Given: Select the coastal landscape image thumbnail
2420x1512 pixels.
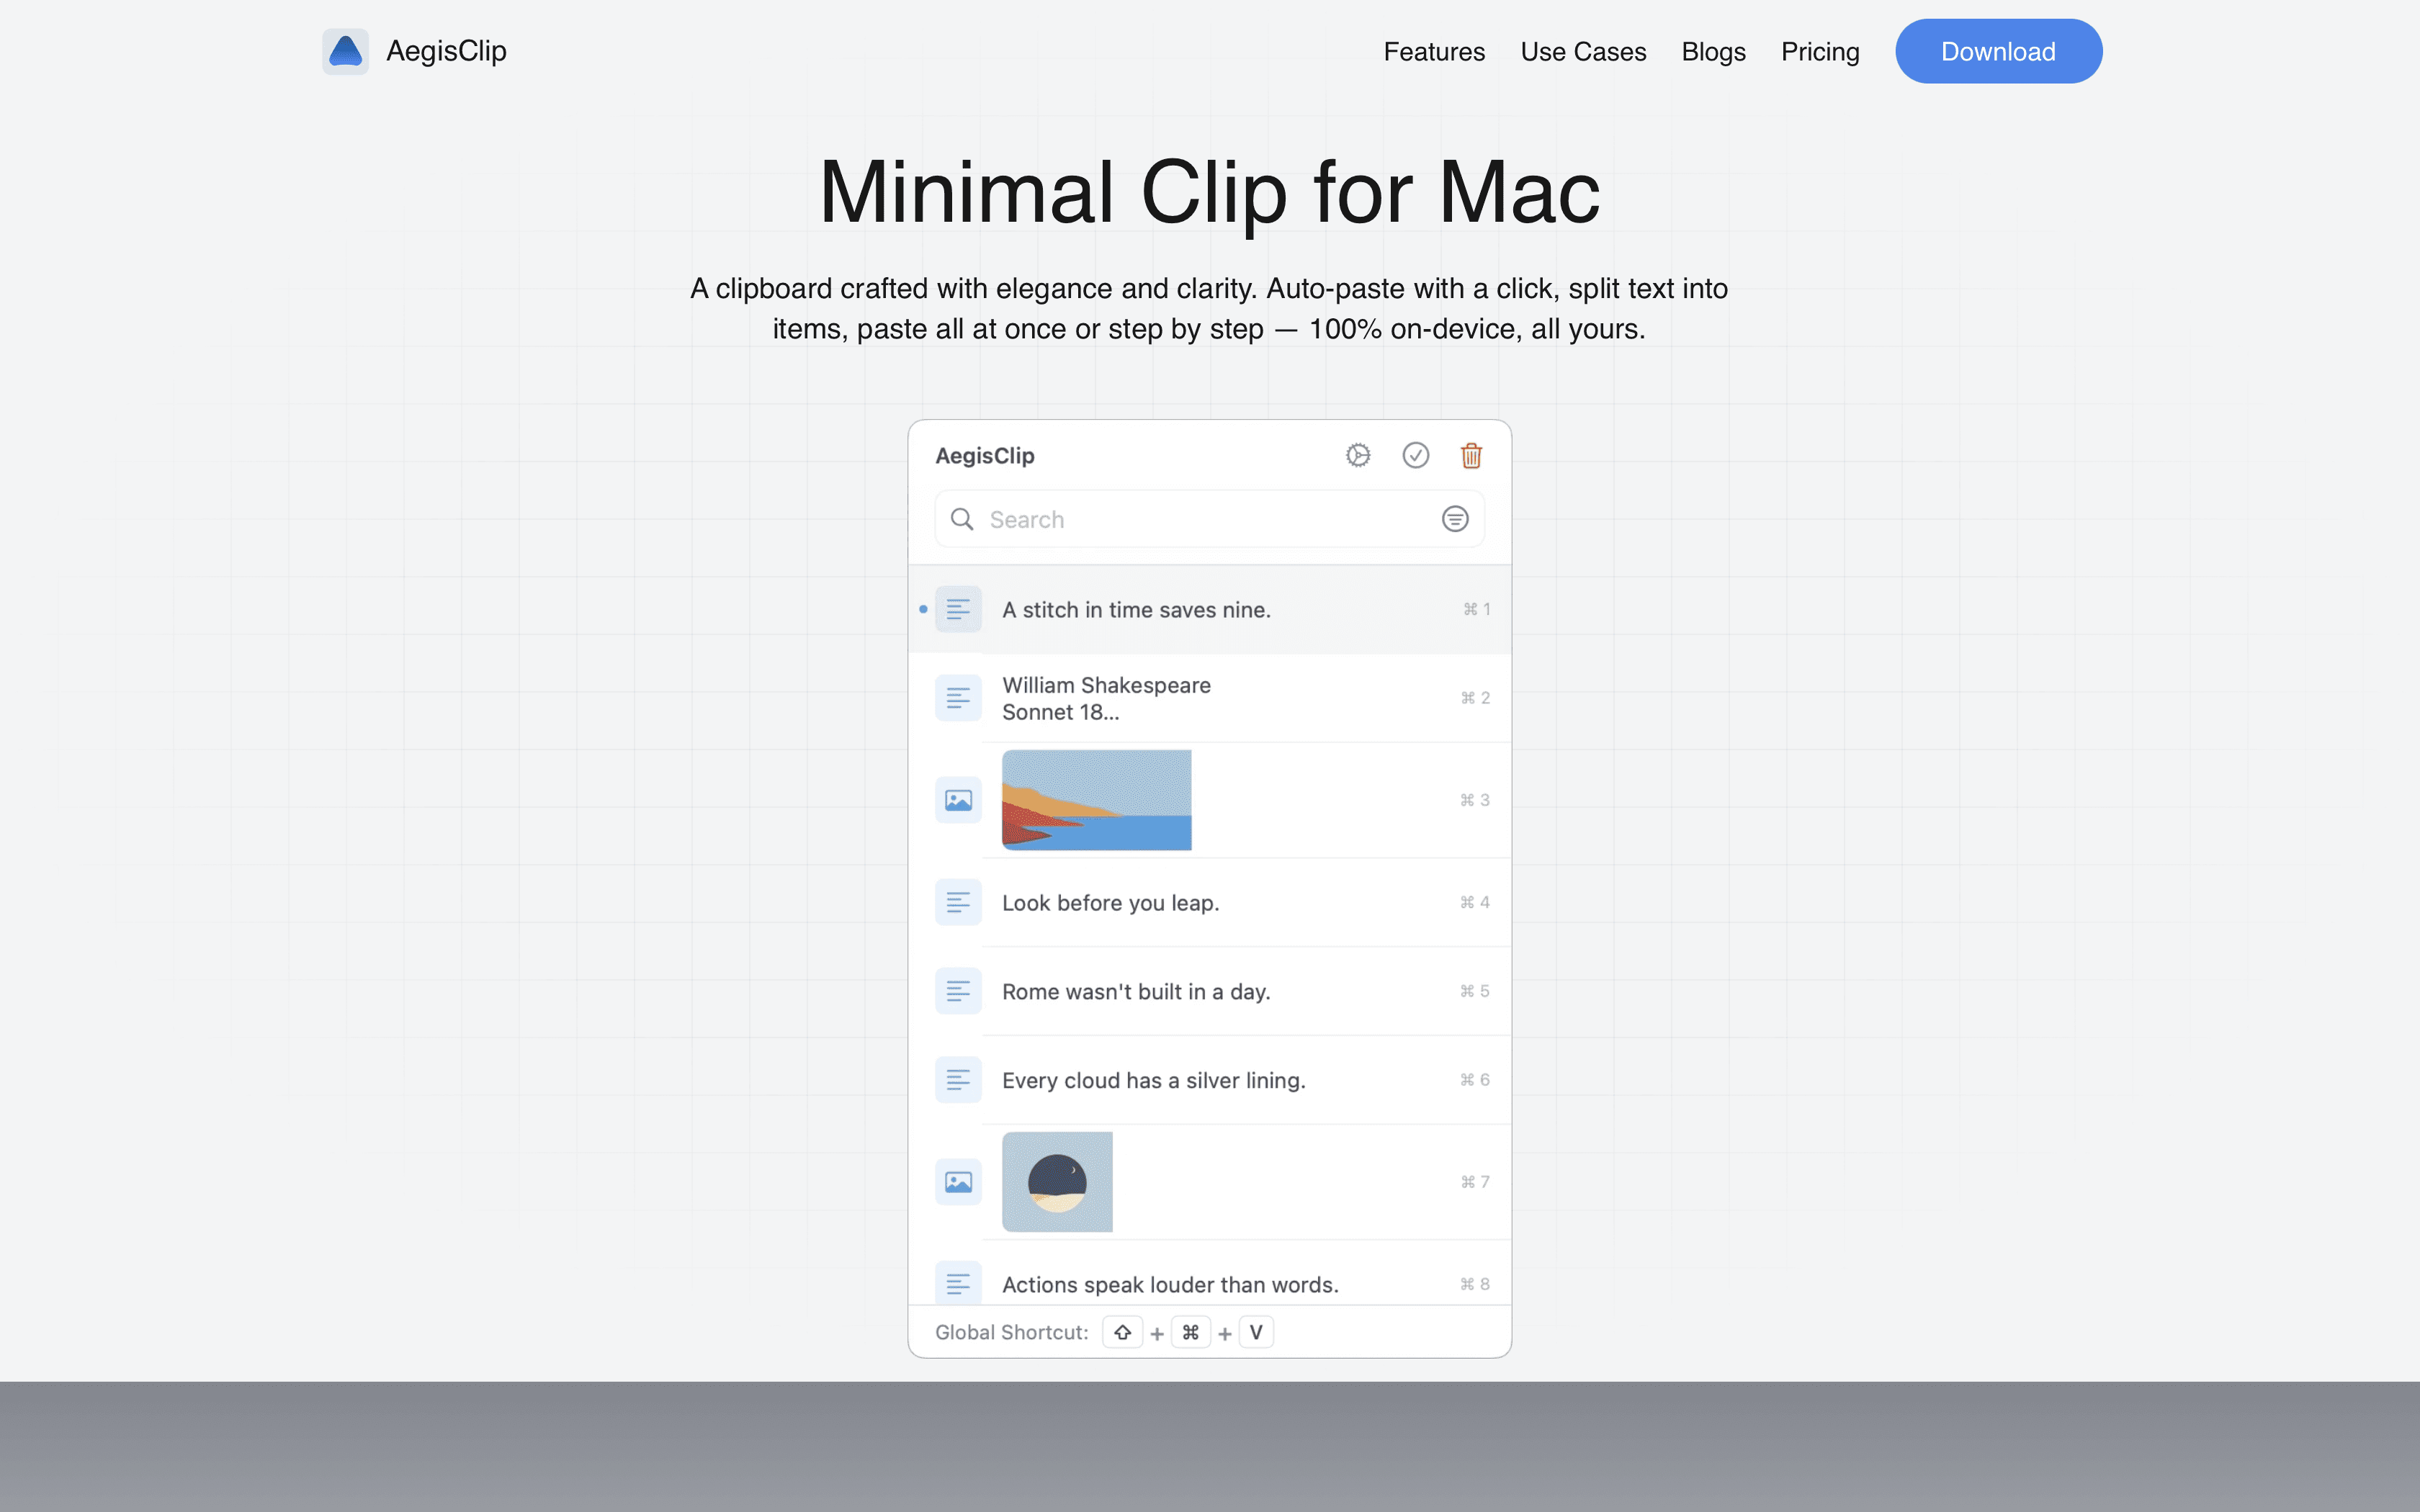Looking at the screenshot, I should point(1096,800).
